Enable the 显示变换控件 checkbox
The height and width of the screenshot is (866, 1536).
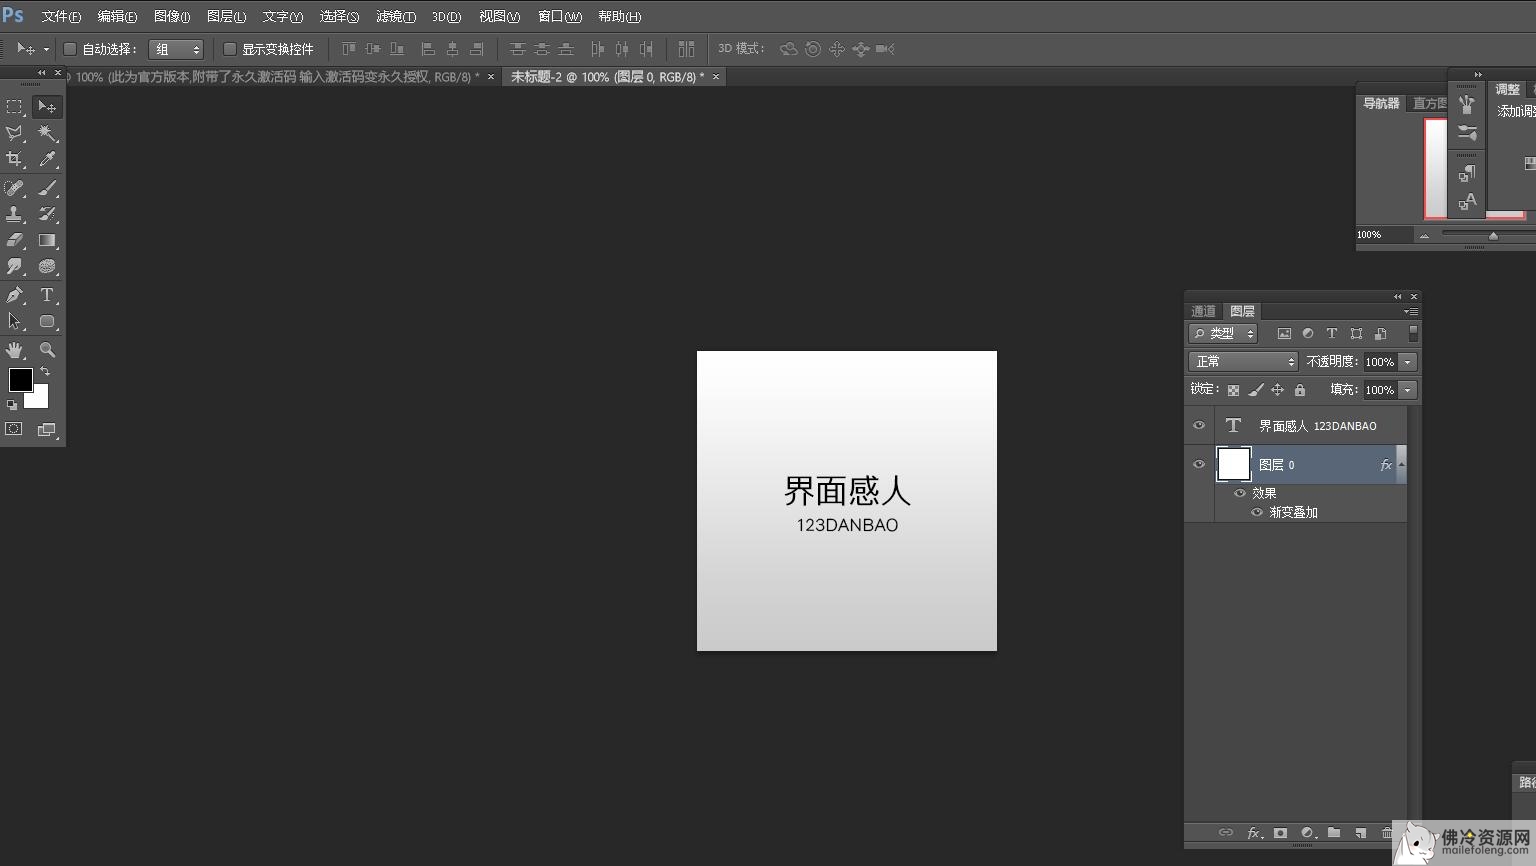[x=230, y=49]
